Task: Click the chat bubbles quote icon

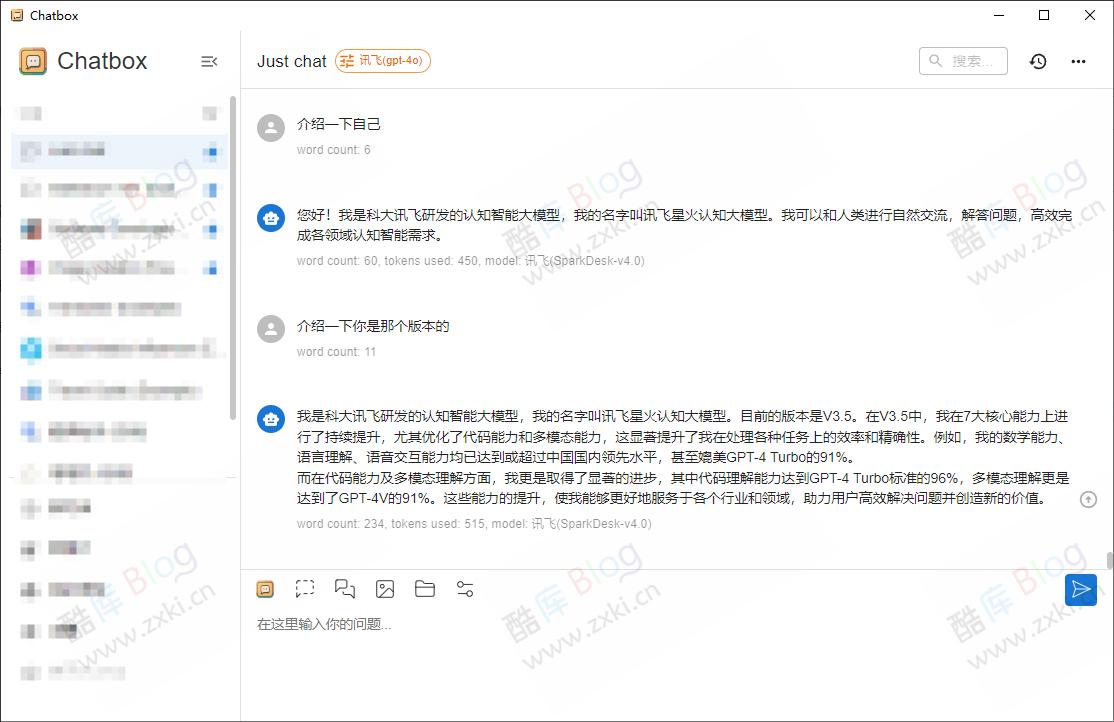Action: 345,589
